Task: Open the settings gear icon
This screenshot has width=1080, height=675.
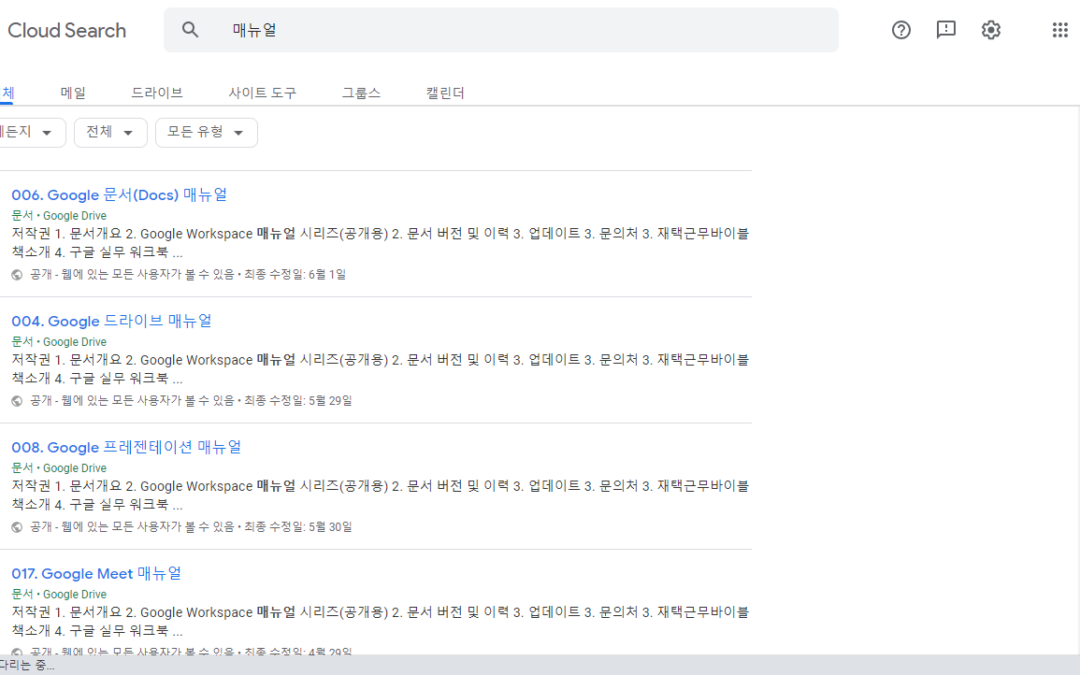Action: point(990,30)
